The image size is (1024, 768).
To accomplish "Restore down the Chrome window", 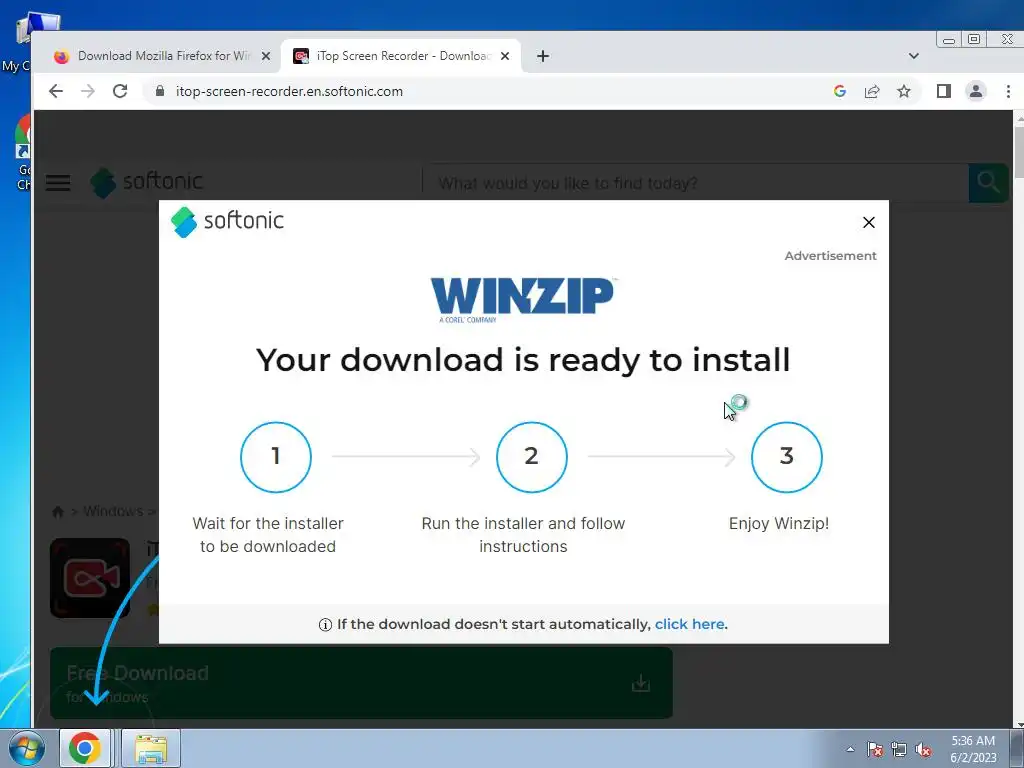I will coord(974,39).
